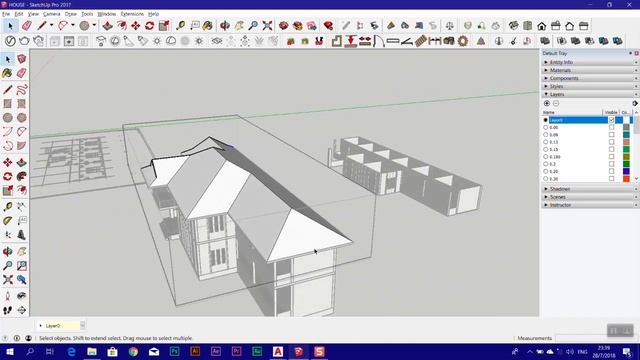Click the Visible column header
Viewport: 640px width, 360px height.
[x=611, y=112]
